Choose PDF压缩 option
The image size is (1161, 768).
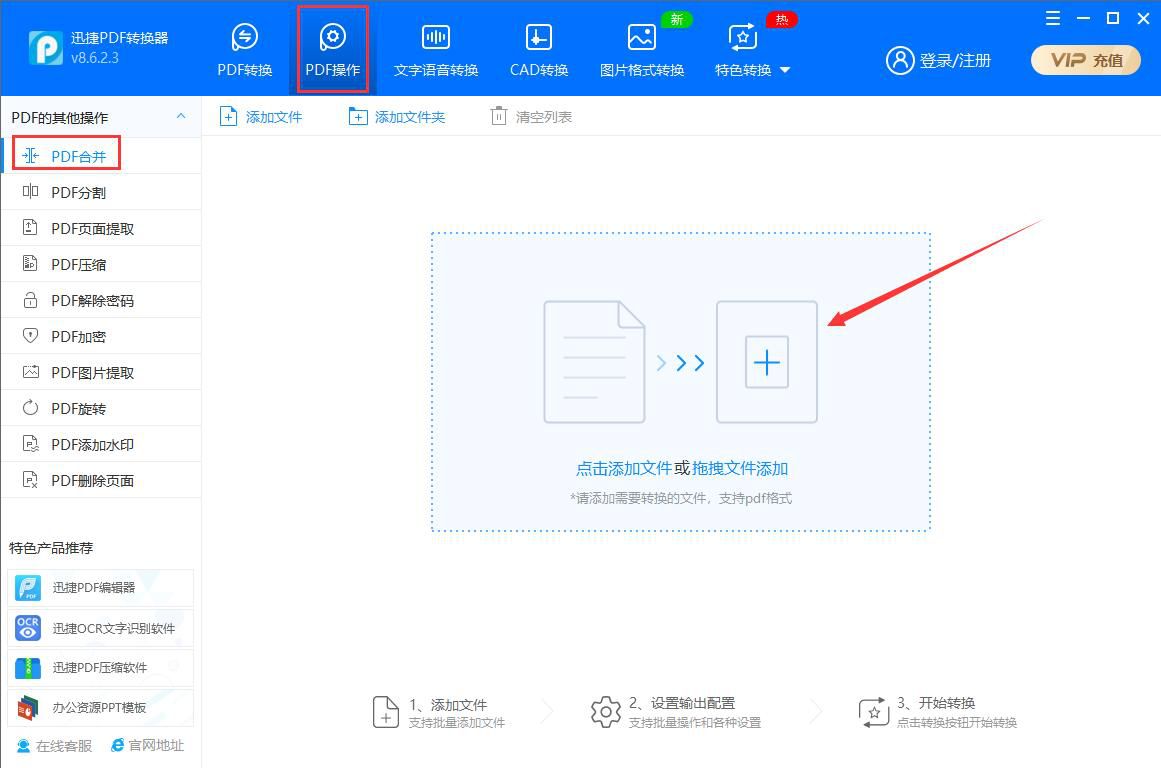101,264
